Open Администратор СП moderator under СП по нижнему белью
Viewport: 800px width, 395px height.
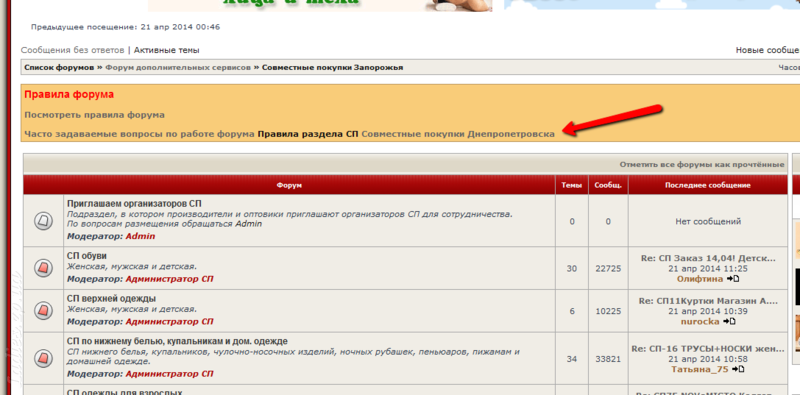point(169,374)
